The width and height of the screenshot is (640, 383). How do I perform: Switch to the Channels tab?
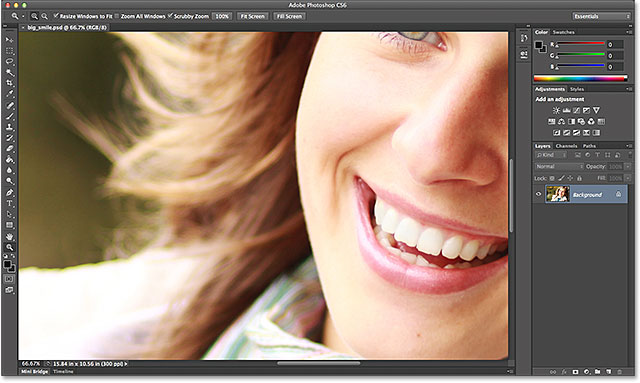tap(566, 146)
